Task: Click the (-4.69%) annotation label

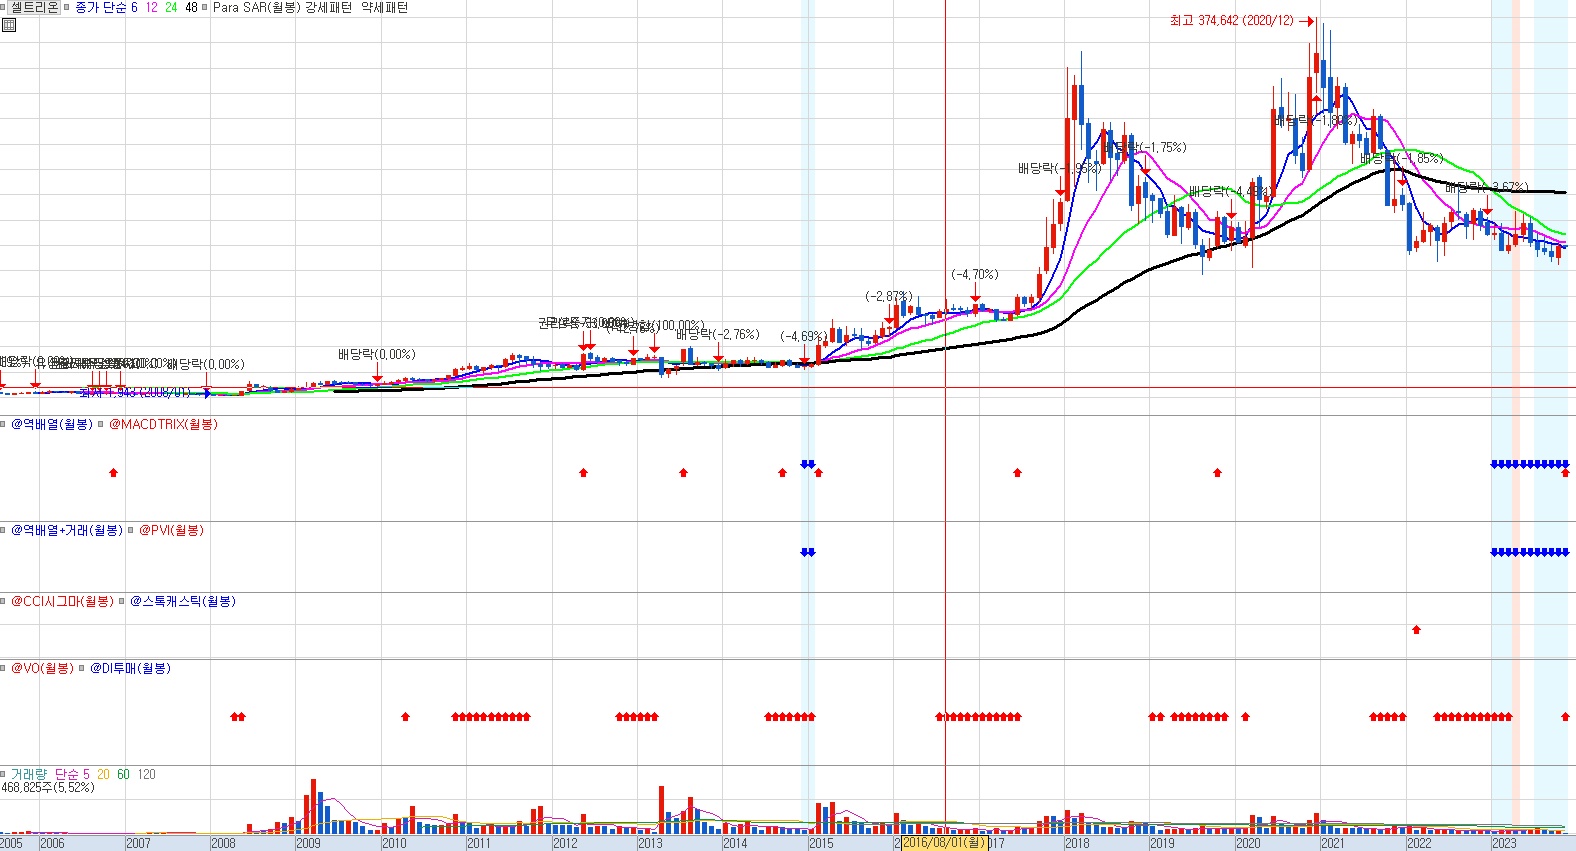Action: 804,336
